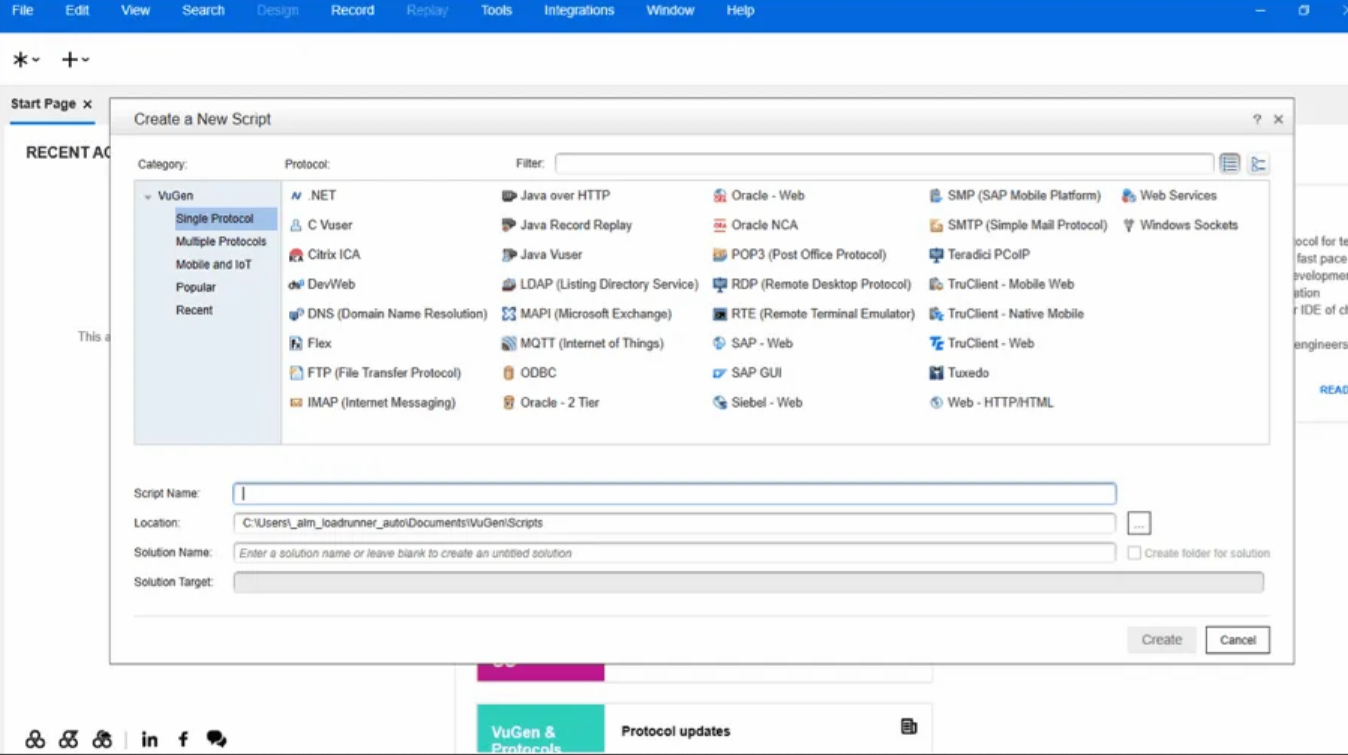
Task: Open the Tools menu
Action: (496, 10)
